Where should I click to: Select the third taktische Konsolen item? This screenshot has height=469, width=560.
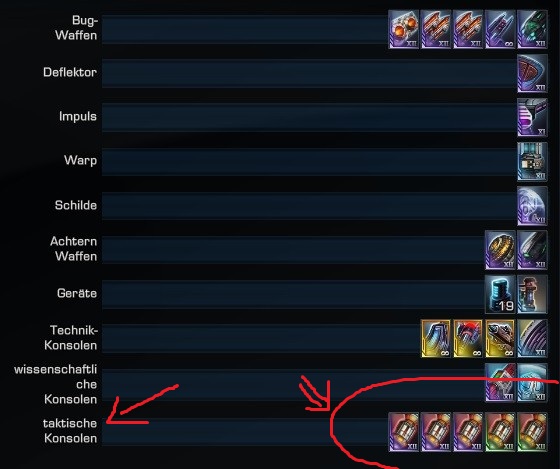(x=468, y=432)
